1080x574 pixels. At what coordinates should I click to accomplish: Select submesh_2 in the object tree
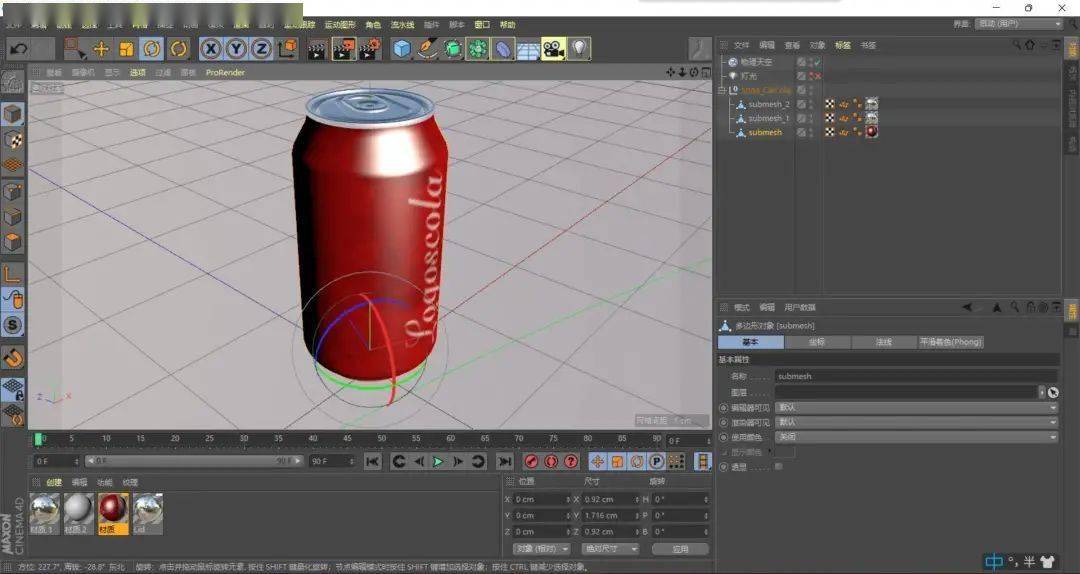click(768, 104)
